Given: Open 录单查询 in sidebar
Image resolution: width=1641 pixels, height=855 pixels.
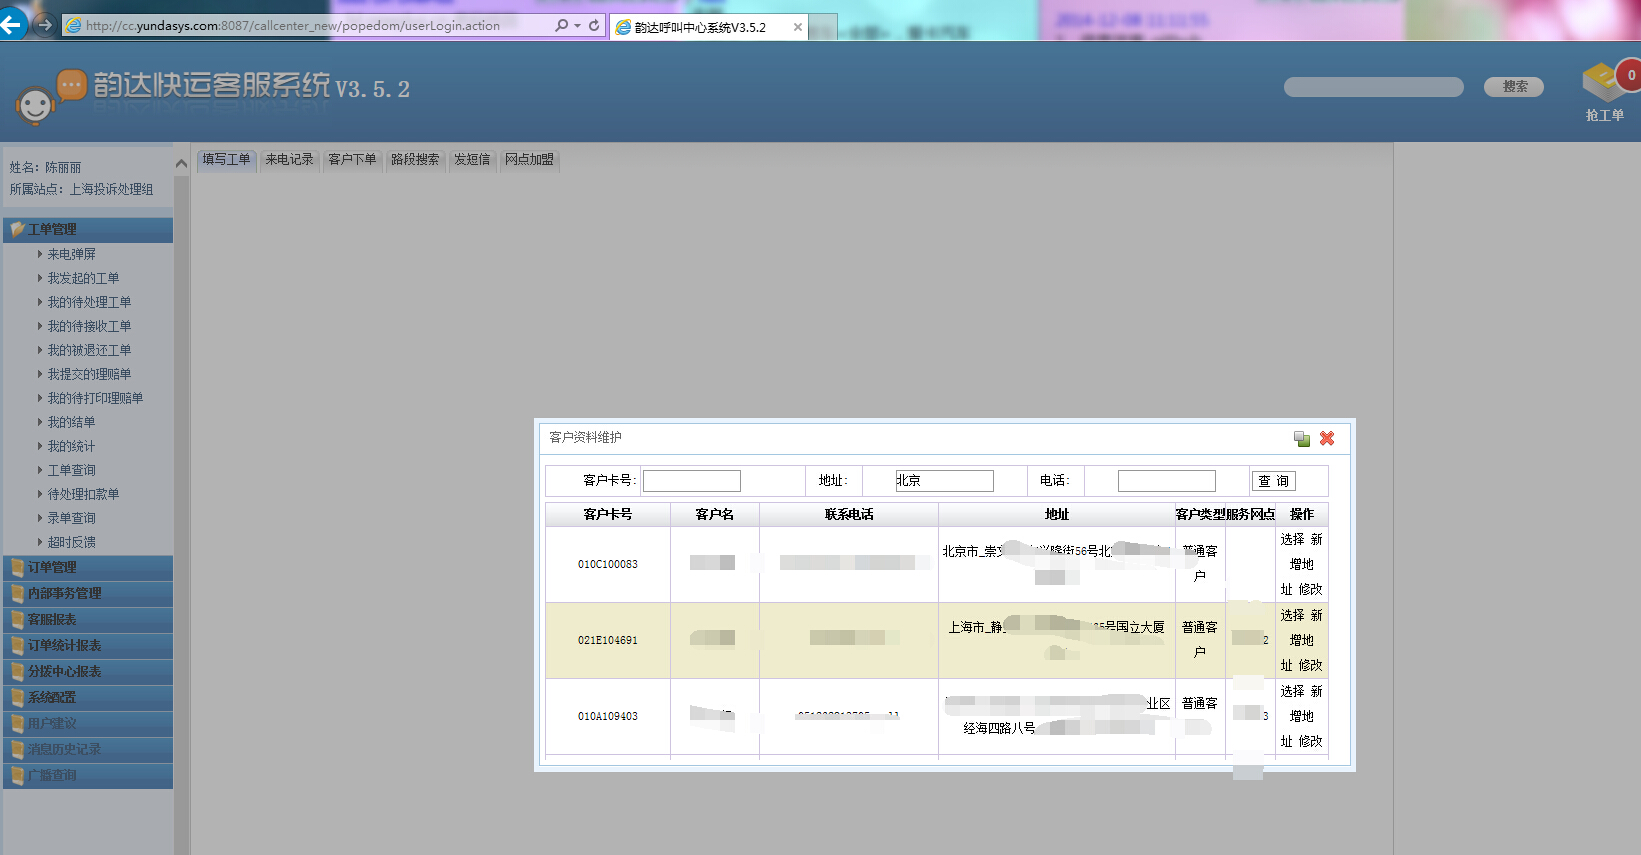Looking at the screenshot, I should [71, 518].
